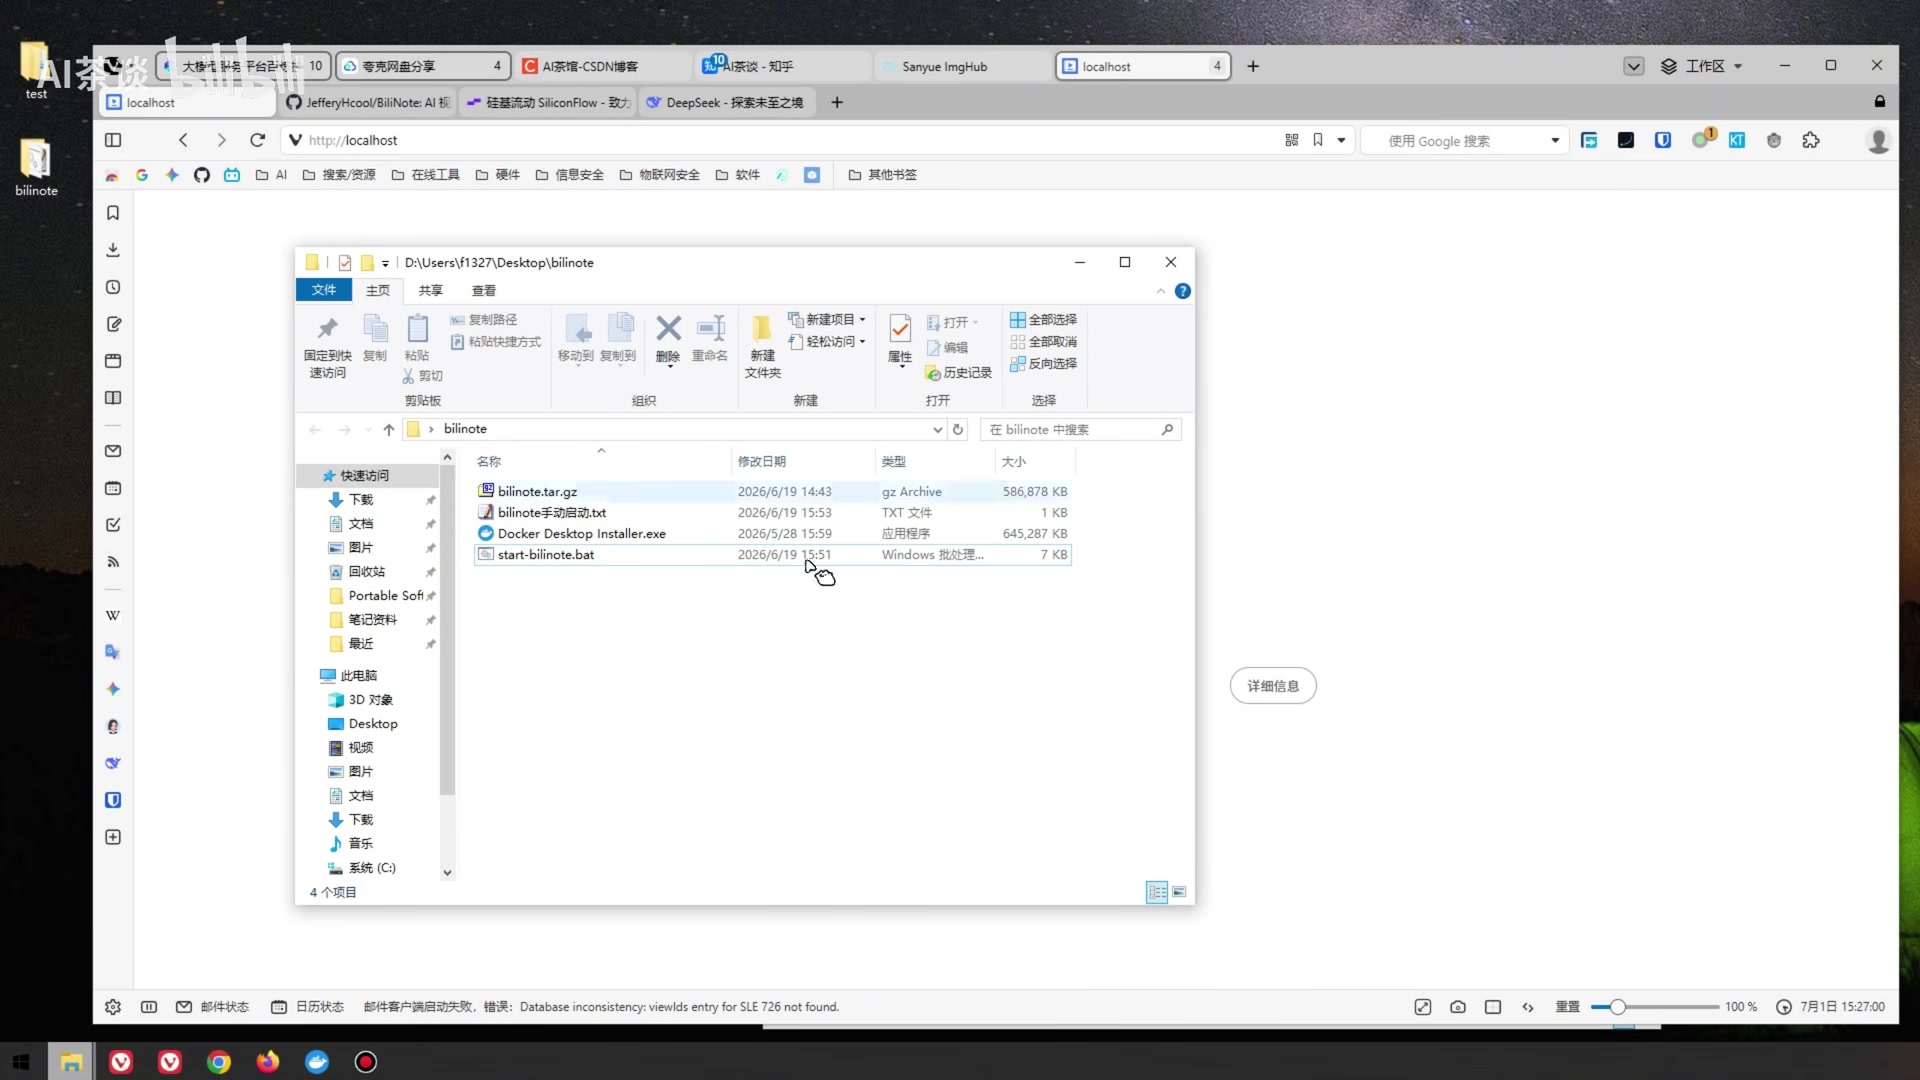Click the Explorer help question mark icon

[1183, 291]
